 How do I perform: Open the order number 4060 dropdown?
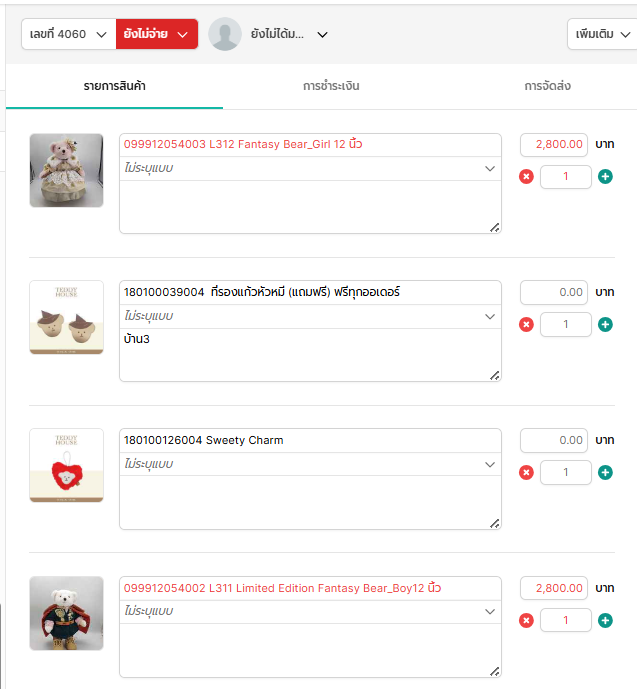68,34
